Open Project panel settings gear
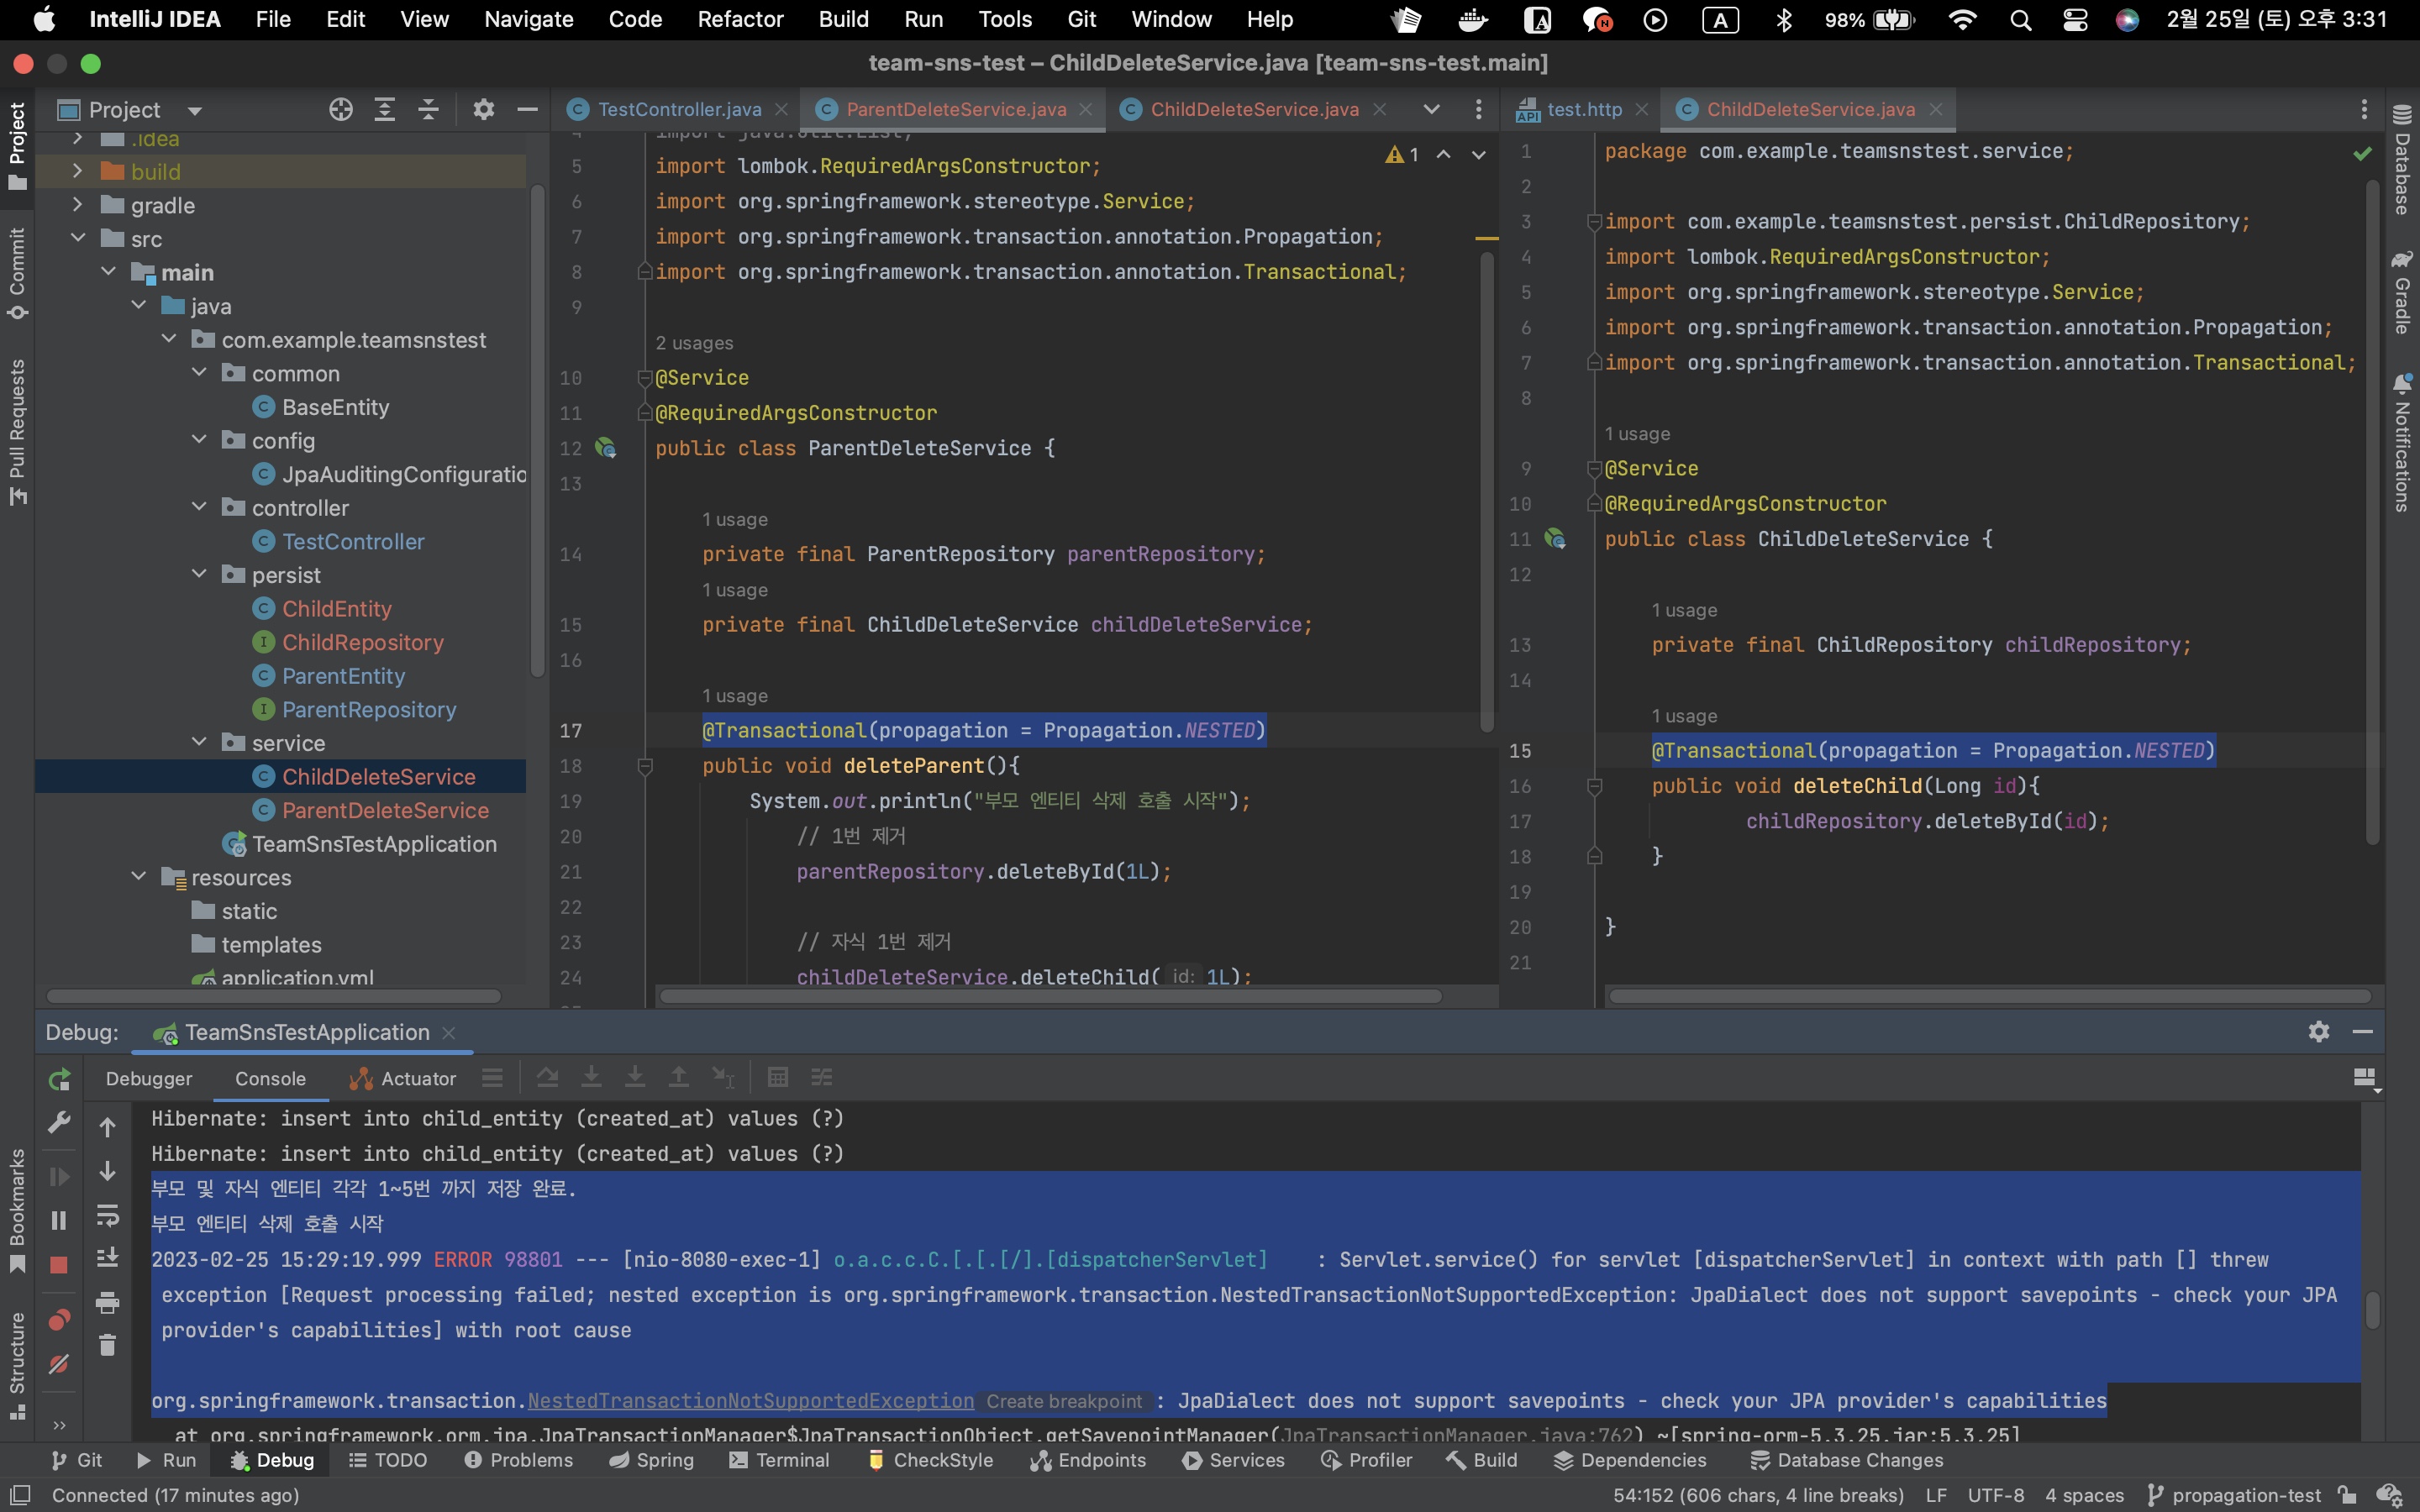The image size is (2420, 1512). click(484, 109)
